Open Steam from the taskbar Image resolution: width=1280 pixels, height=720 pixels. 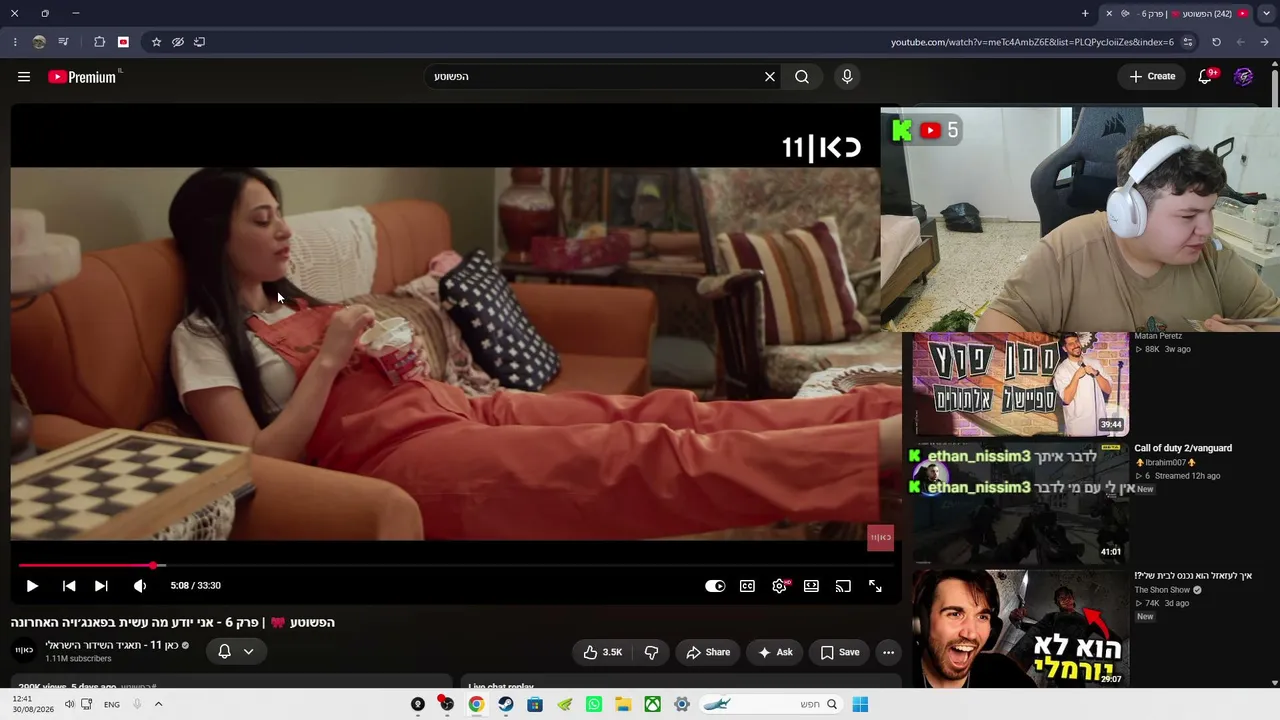coord(506,704)
